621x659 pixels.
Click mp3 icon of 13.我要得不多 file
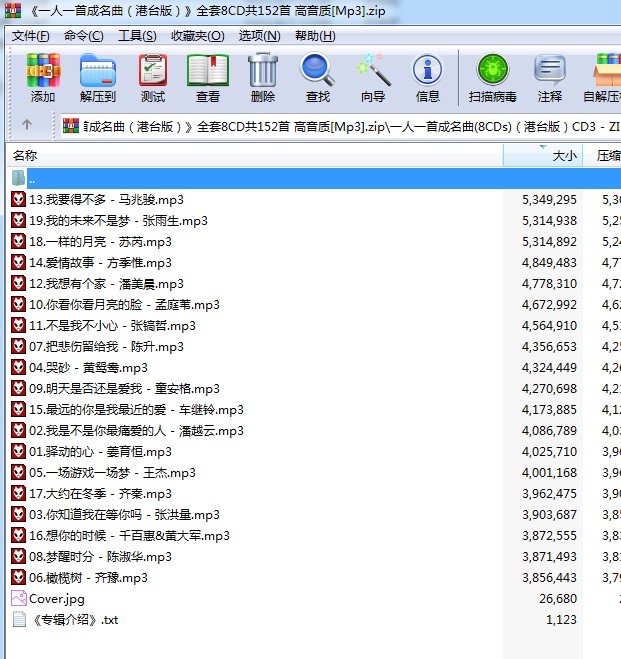tap(18, 199)
